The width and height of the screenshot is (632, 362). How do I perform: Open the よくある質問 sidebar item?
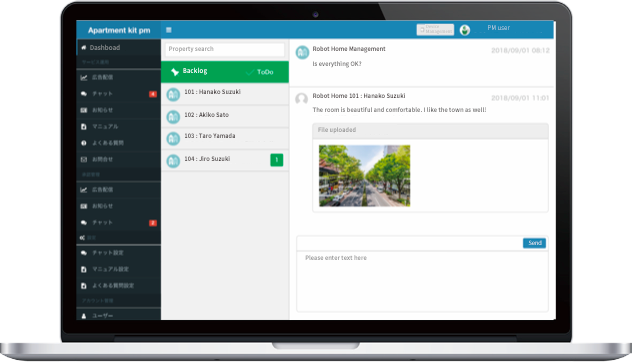click(118, 143)
